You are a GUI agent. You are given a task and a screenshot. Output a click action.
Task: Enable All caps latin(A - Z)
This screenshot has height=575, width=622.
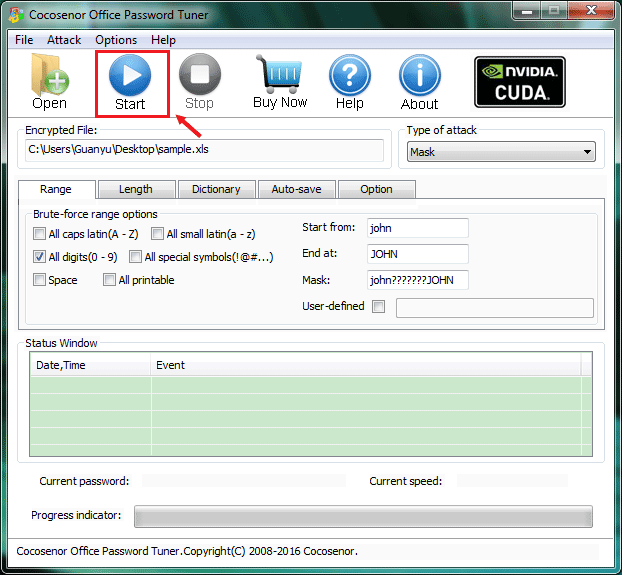coord(39,234)
